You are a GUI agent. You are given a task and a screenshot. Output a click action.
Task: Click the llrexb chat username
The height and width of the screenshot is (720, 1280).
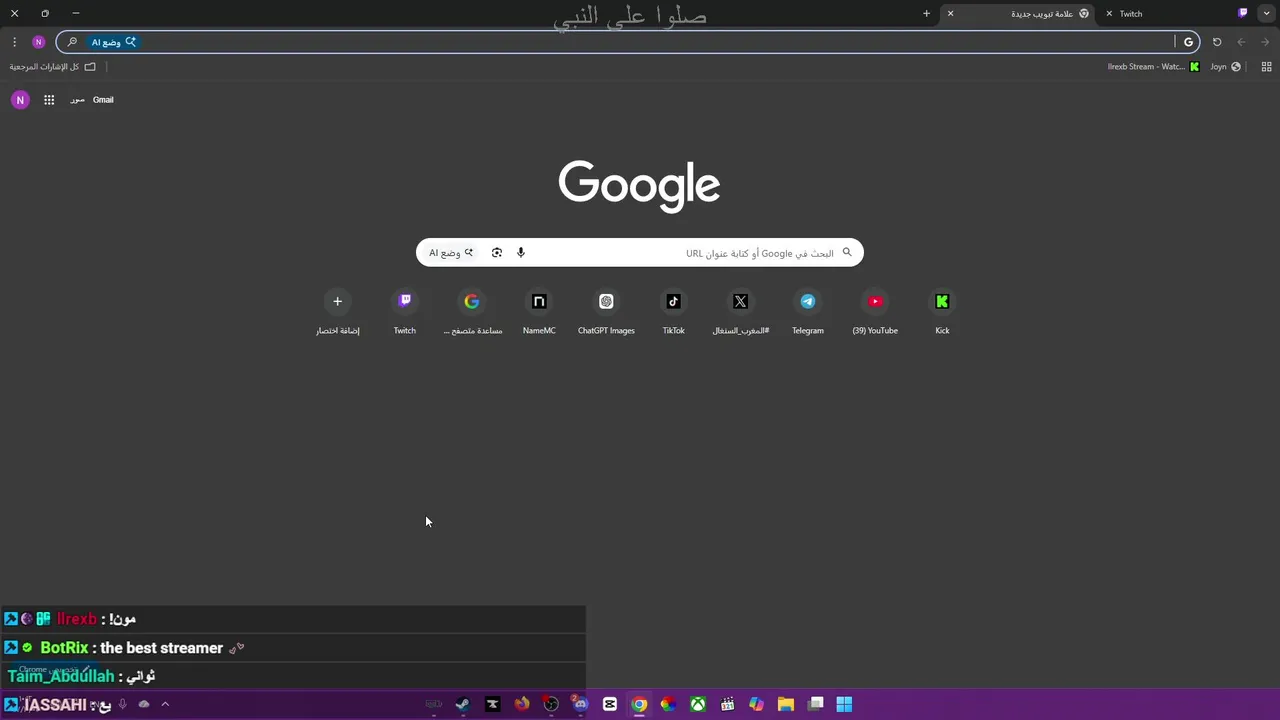(x=77, y=619)
